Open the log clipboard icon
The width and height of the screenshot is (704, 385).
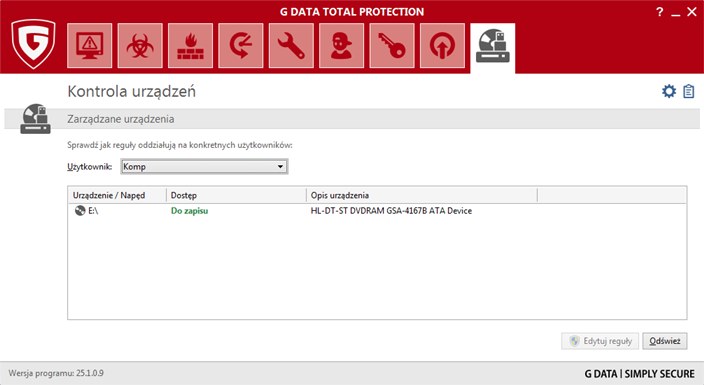(x=689, y=91)
